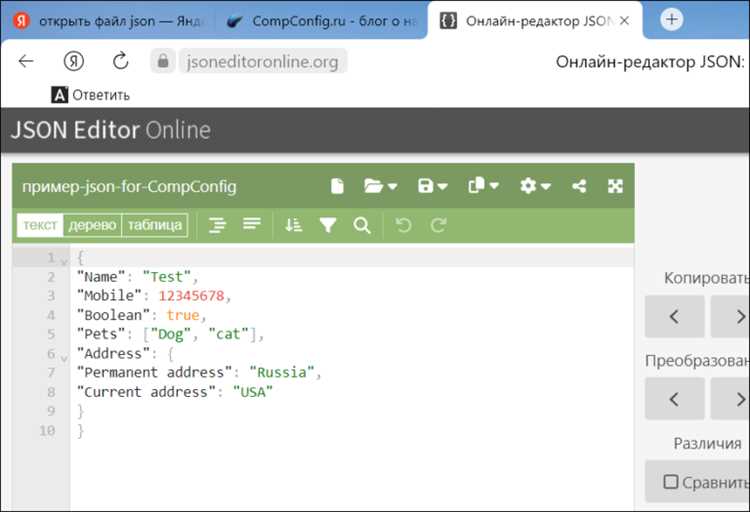Switch to the текст mode
Viewport: 750px width, 512px height.
[x=40, y=225]
